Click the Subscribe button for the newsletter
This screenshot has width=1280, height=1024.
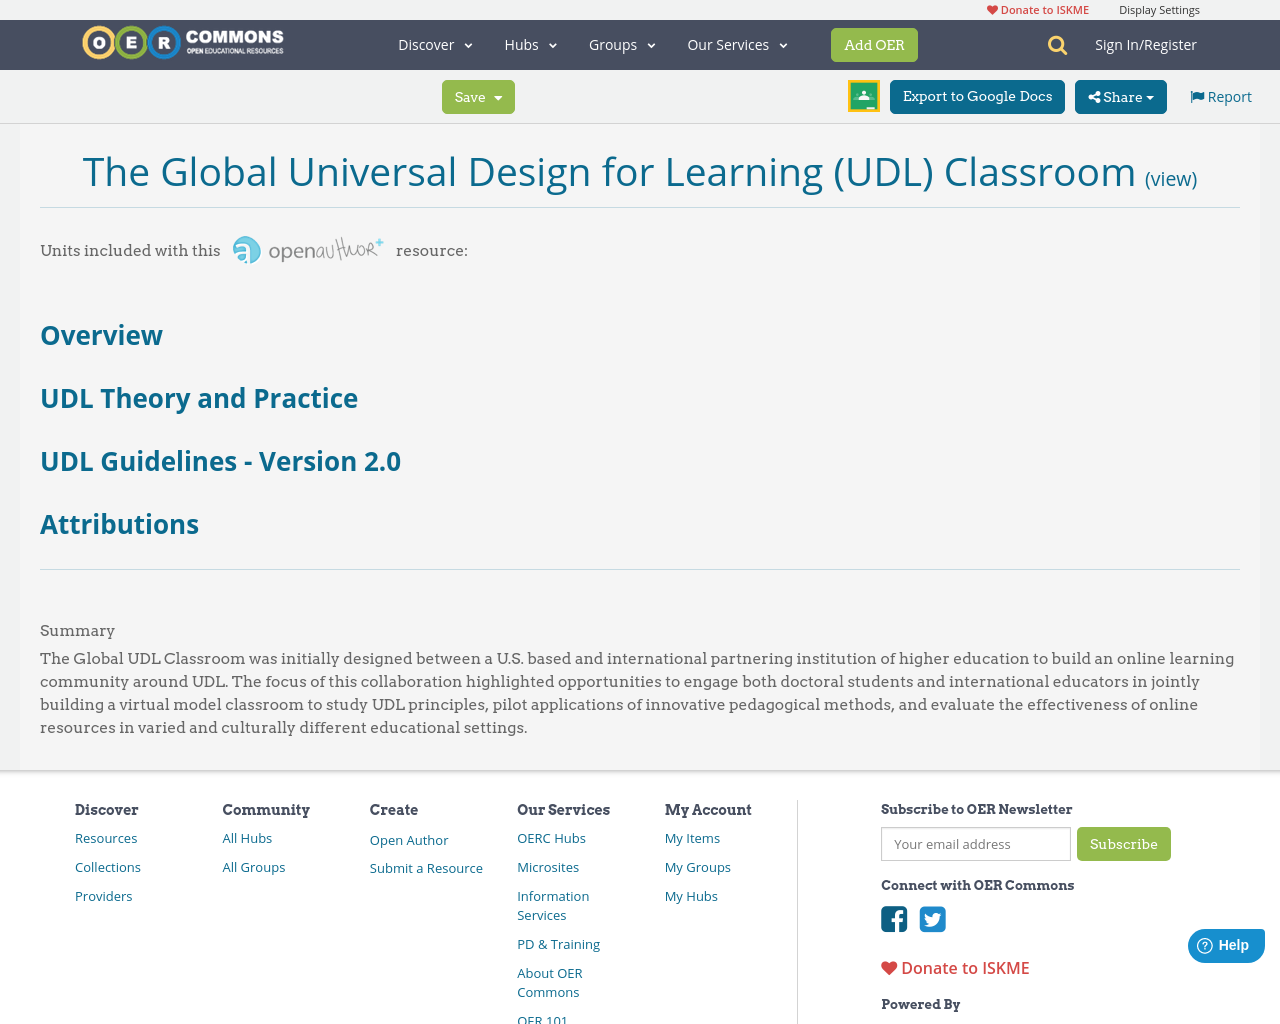point(1124,843)
